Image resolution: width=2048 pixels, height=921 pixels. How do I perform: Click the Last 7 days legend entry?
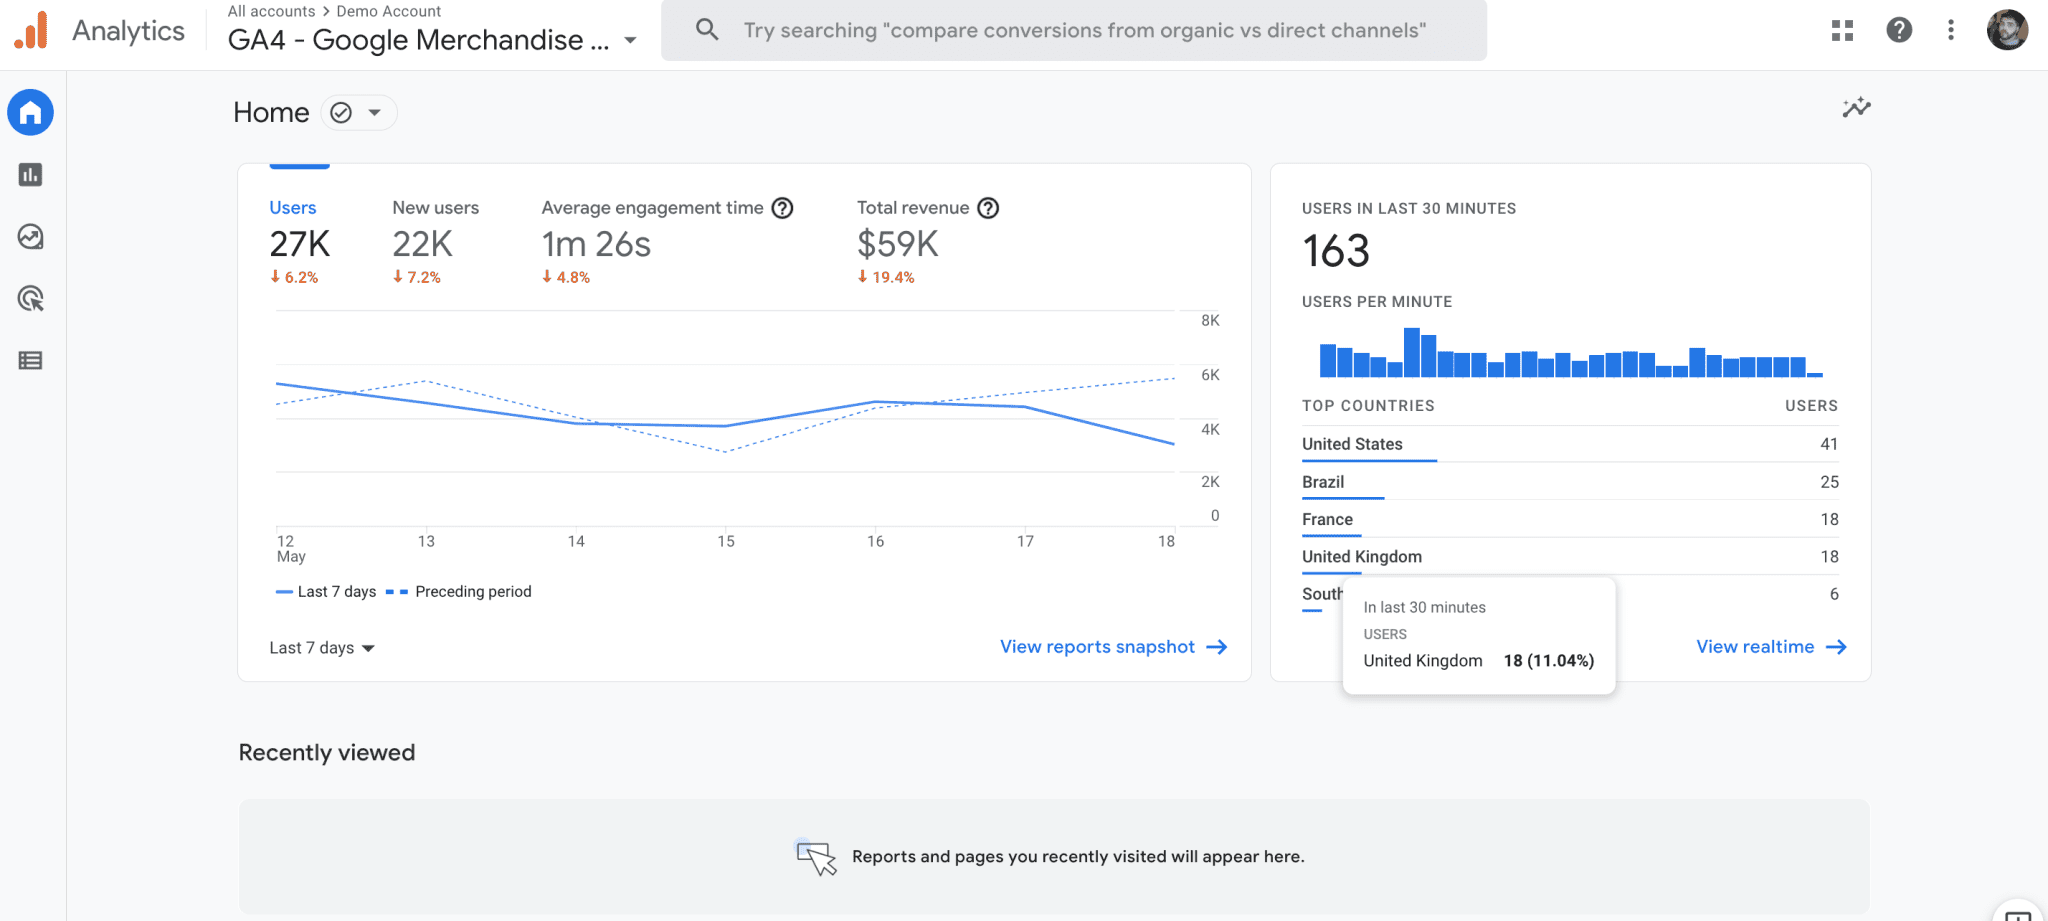point(326,592)
